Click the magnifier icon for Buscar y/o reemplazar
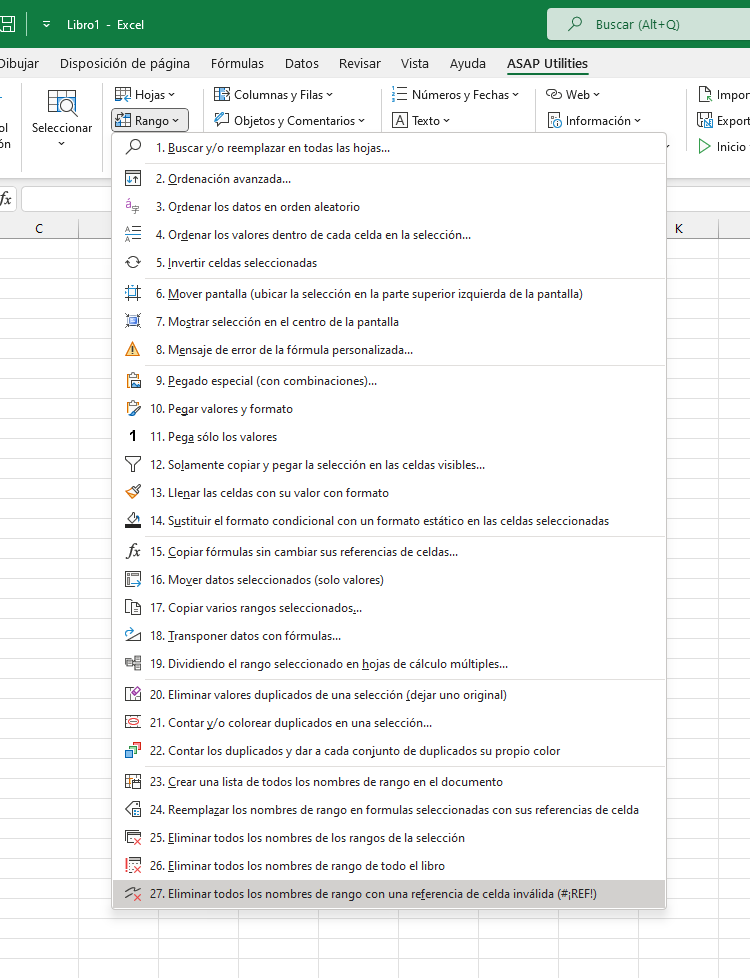Screen dimensions: 750x978 133,147
